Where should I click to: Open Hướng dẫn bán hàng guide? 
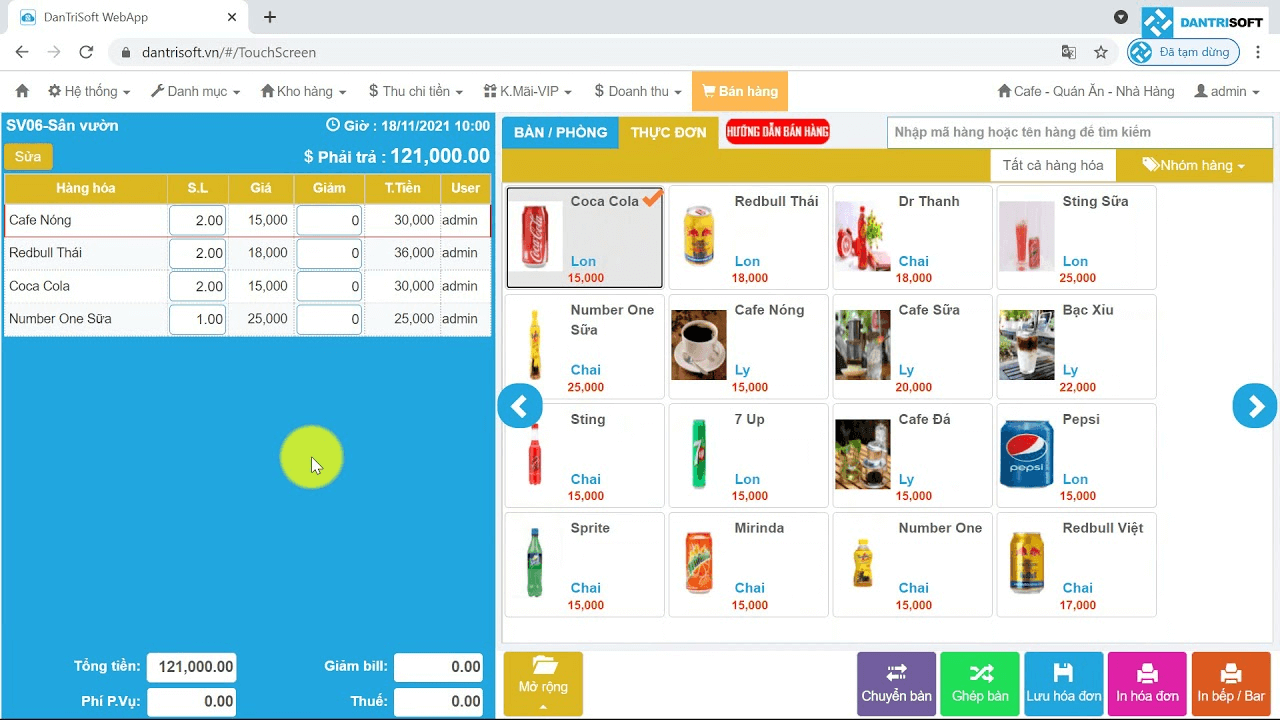pyautogui.click(x=777, y=131)
